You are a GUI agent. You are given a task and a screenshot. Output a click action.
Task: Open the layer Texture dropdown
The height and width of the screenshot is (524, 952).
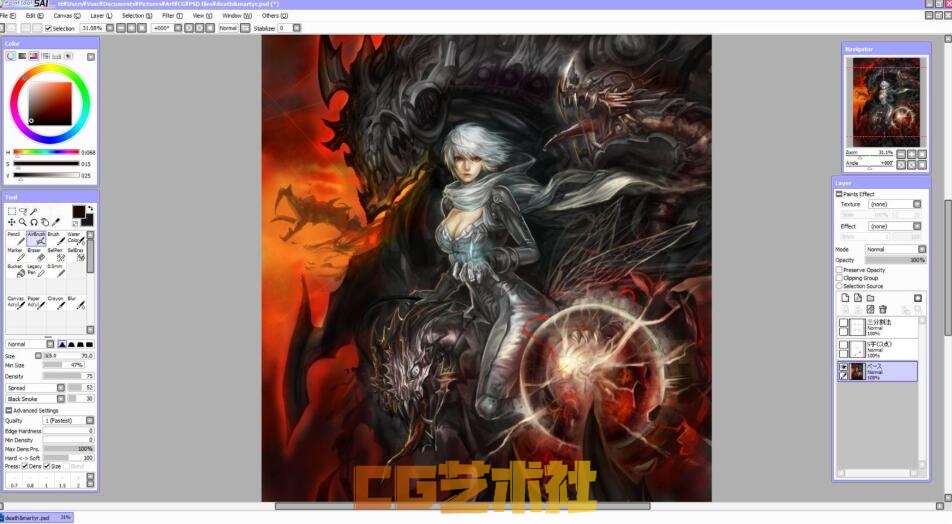[x=895, y=204]
